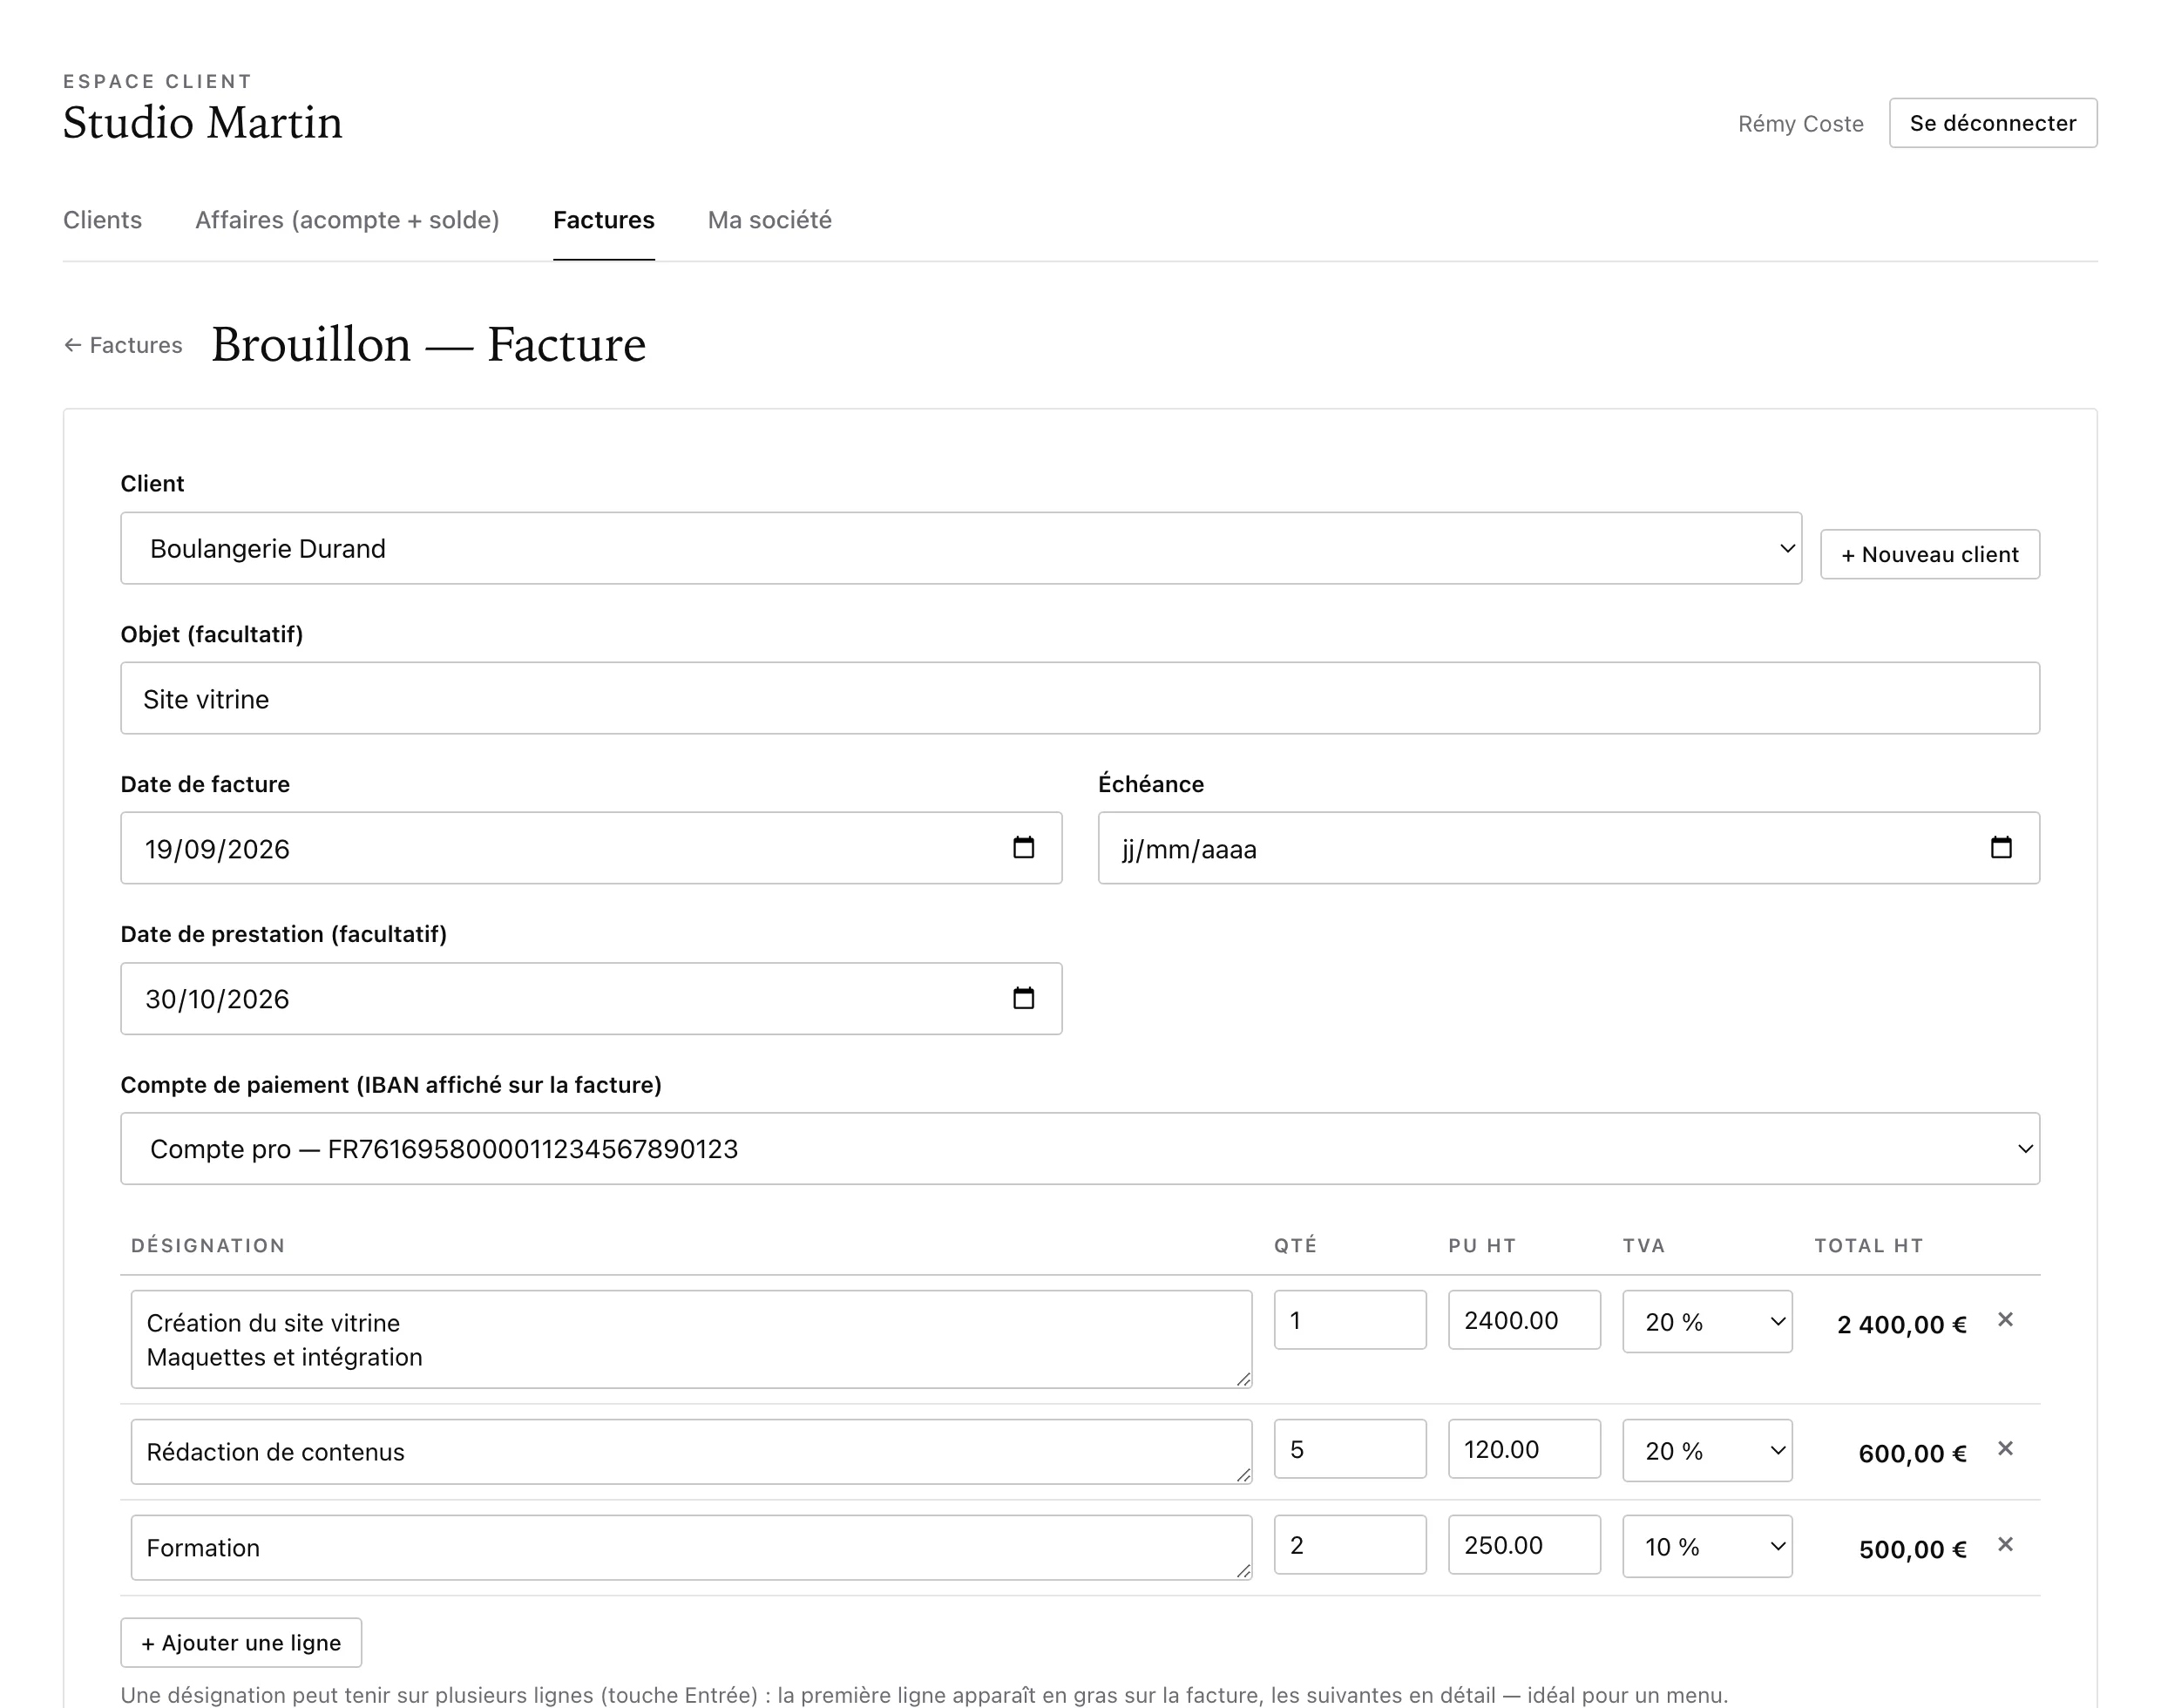Open the Compte de paiement IBAN dropdown
Screen dimensions: 2161x1708
pos(1080,1149)
